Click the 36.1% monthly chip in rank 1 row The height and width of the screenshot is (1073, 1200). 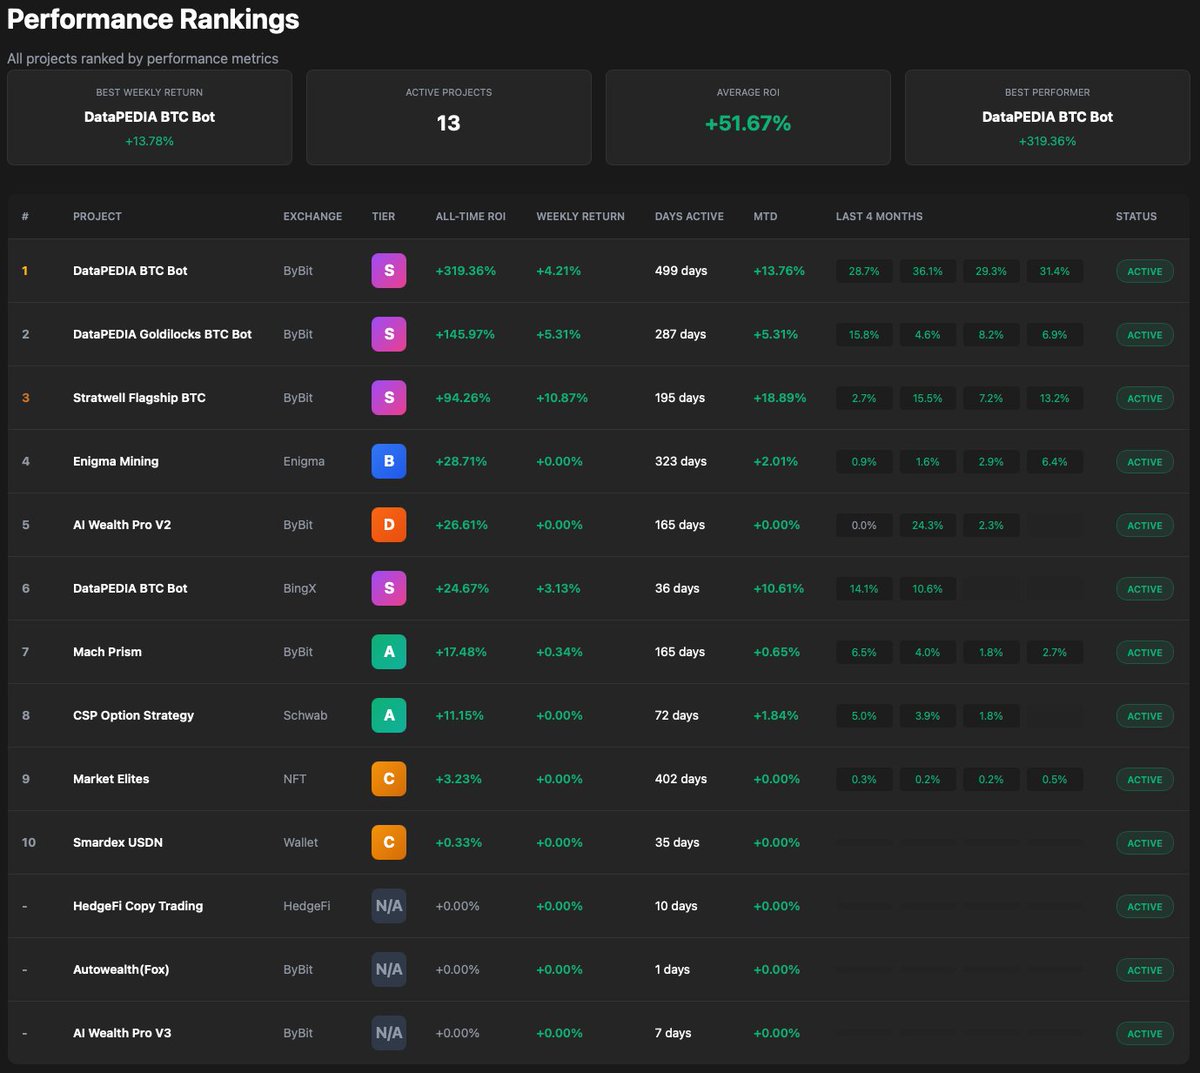click(927, 271)
